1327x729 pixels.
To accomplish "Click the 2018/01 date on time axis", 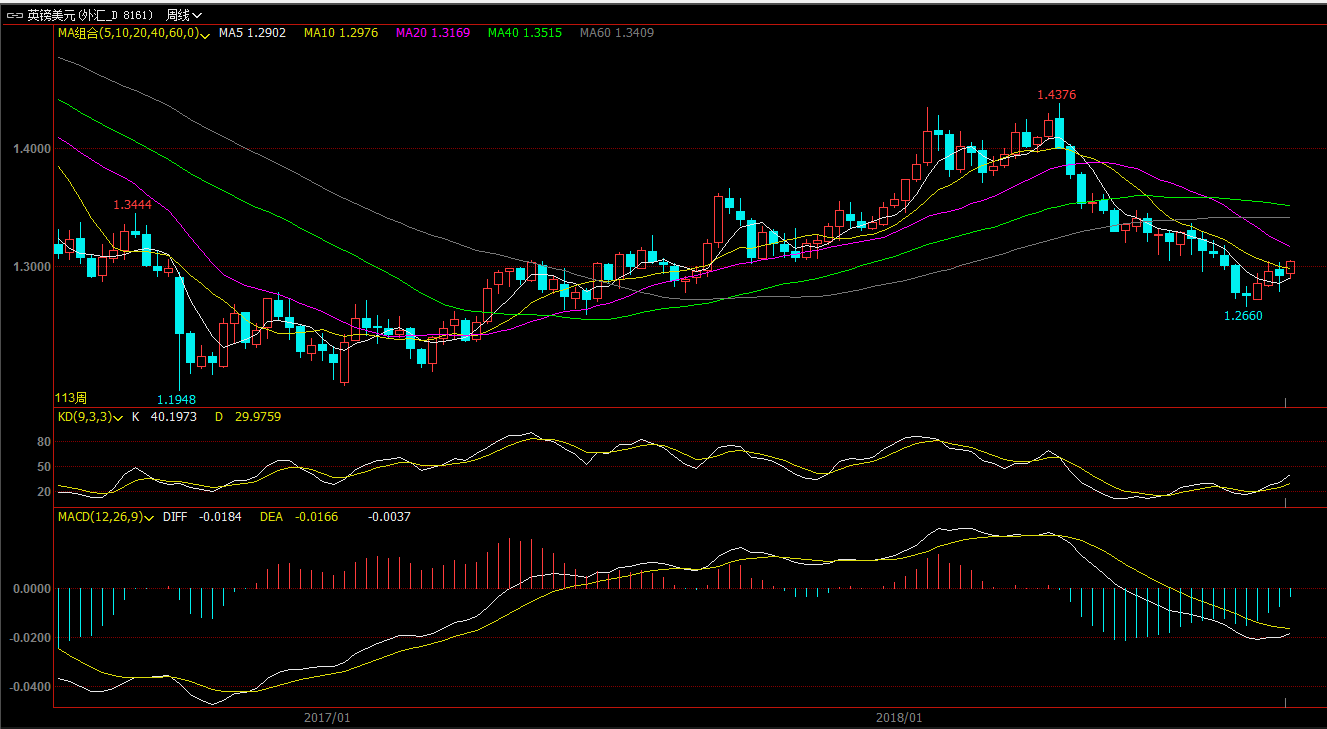I will pos(899,718).
